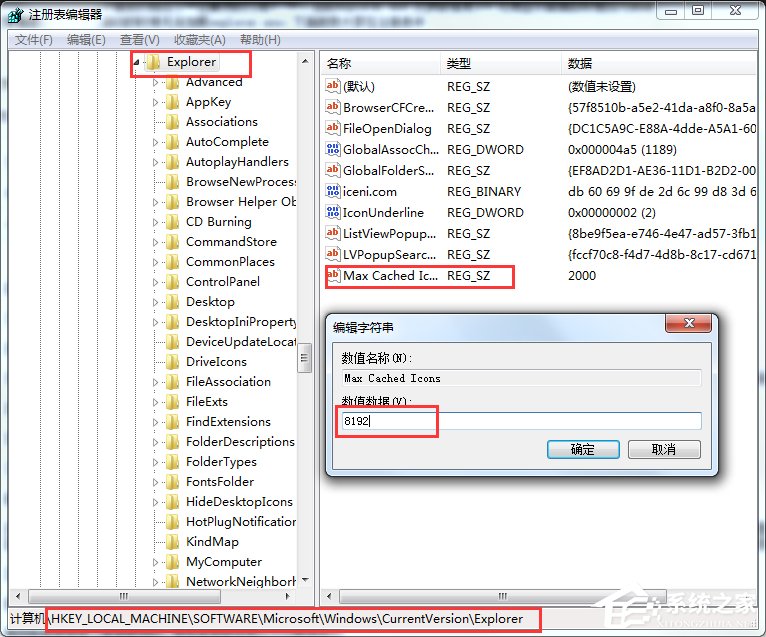Click the tree pane vertical scrollbar thumb
Image resolution: width=766 pixels, height=637 pixels.
[304, 358]
